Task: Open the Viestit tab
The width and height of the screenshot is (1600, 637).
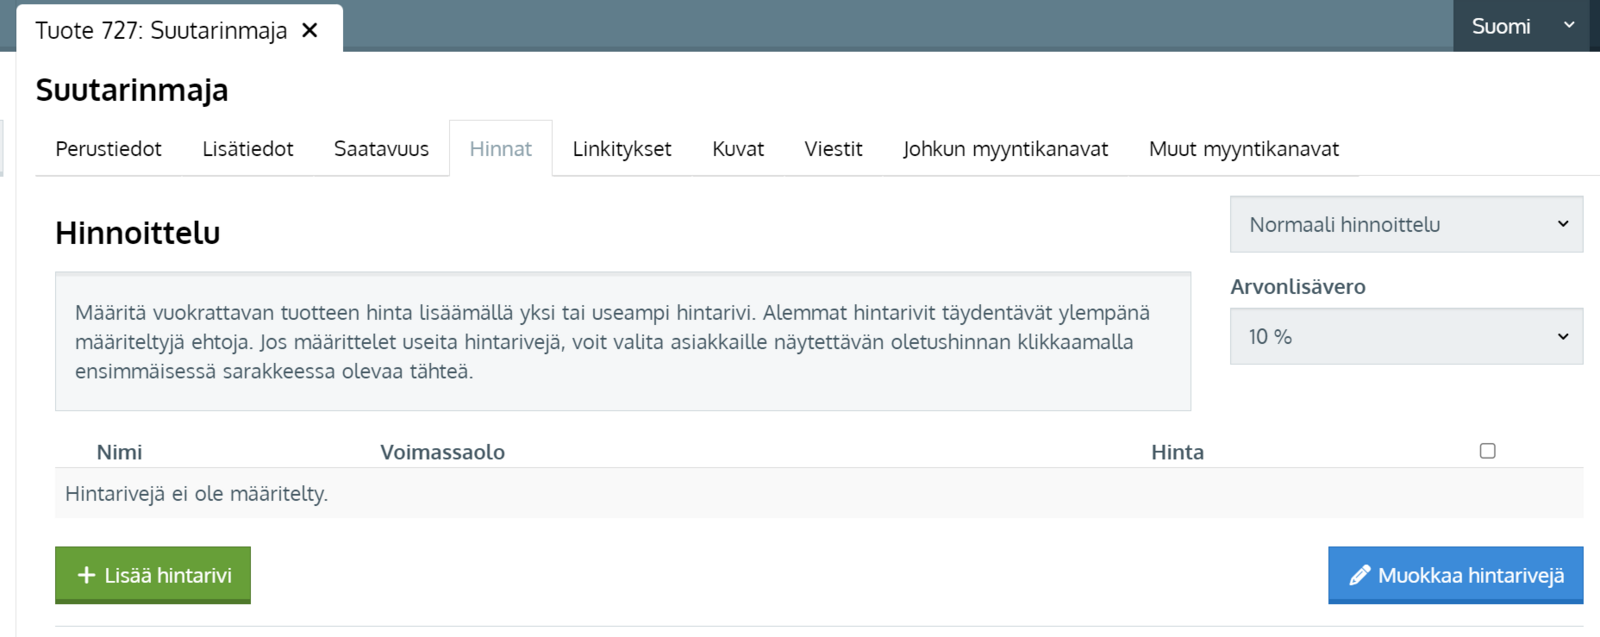Action: click(x=833, y=149)
